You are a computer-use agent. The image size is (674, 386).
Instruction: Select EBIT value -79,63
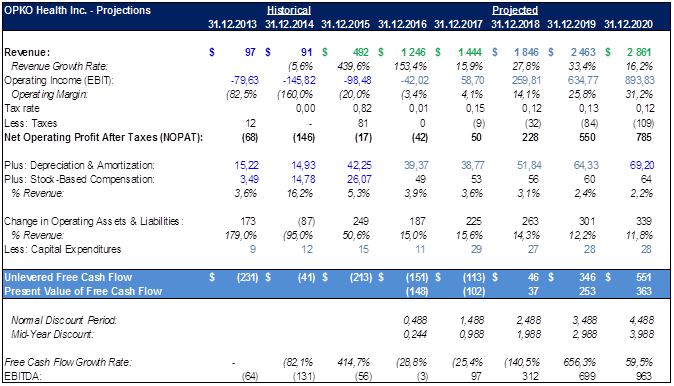[x=245, y=80]
